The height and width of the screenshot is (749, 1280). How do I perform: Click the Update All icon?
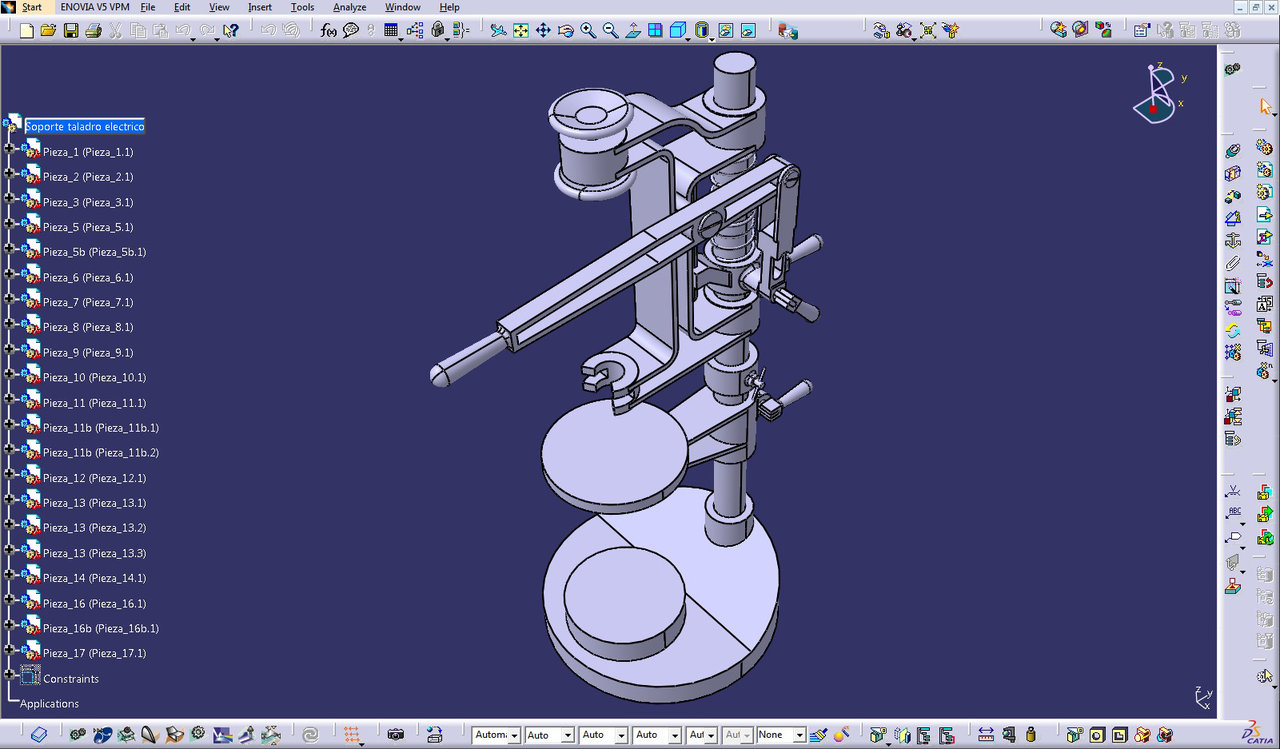[1232, 329]
